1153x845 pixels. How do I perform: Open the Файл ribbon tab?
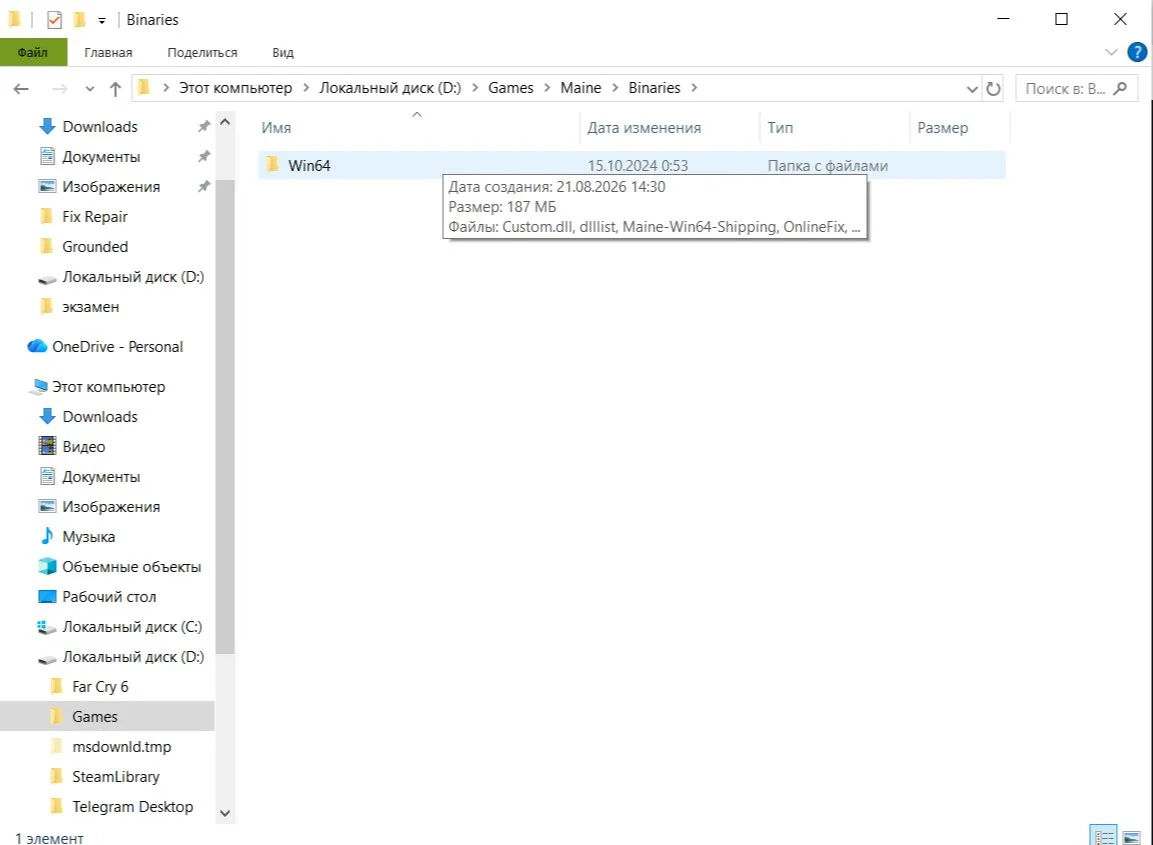(33, 52)
